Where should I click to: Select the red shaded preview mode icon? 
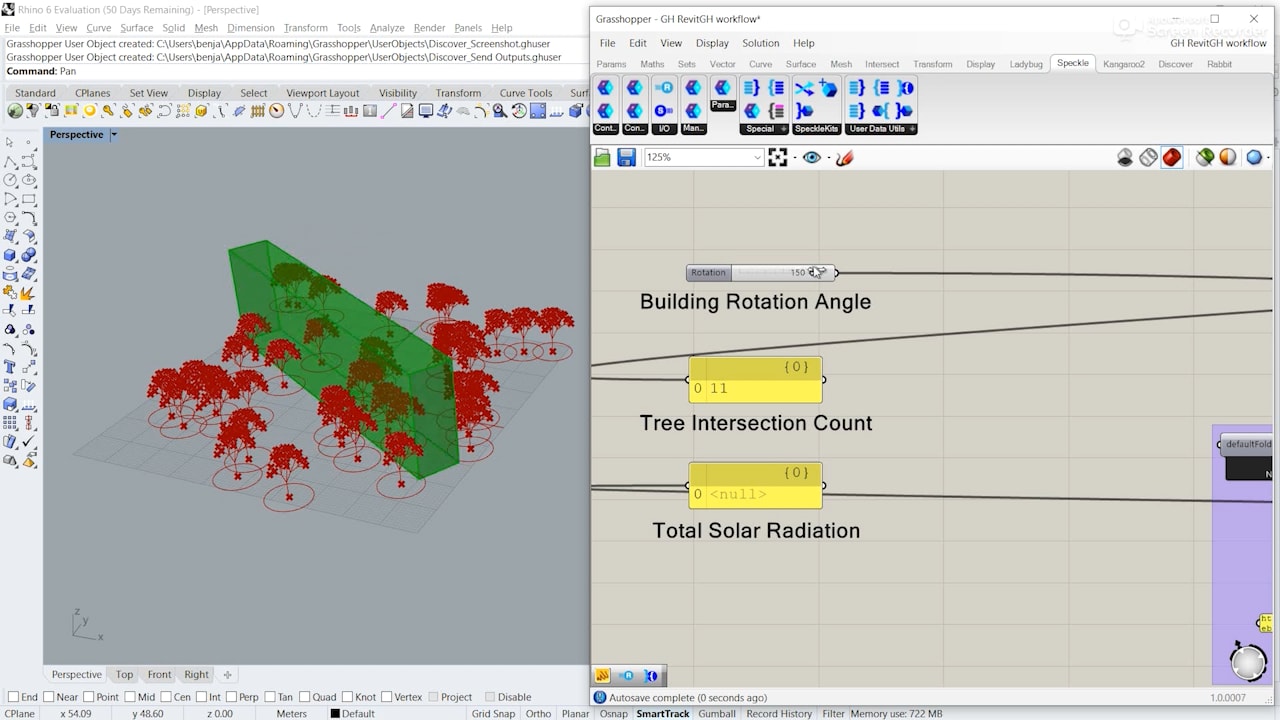pos(1172,158)
